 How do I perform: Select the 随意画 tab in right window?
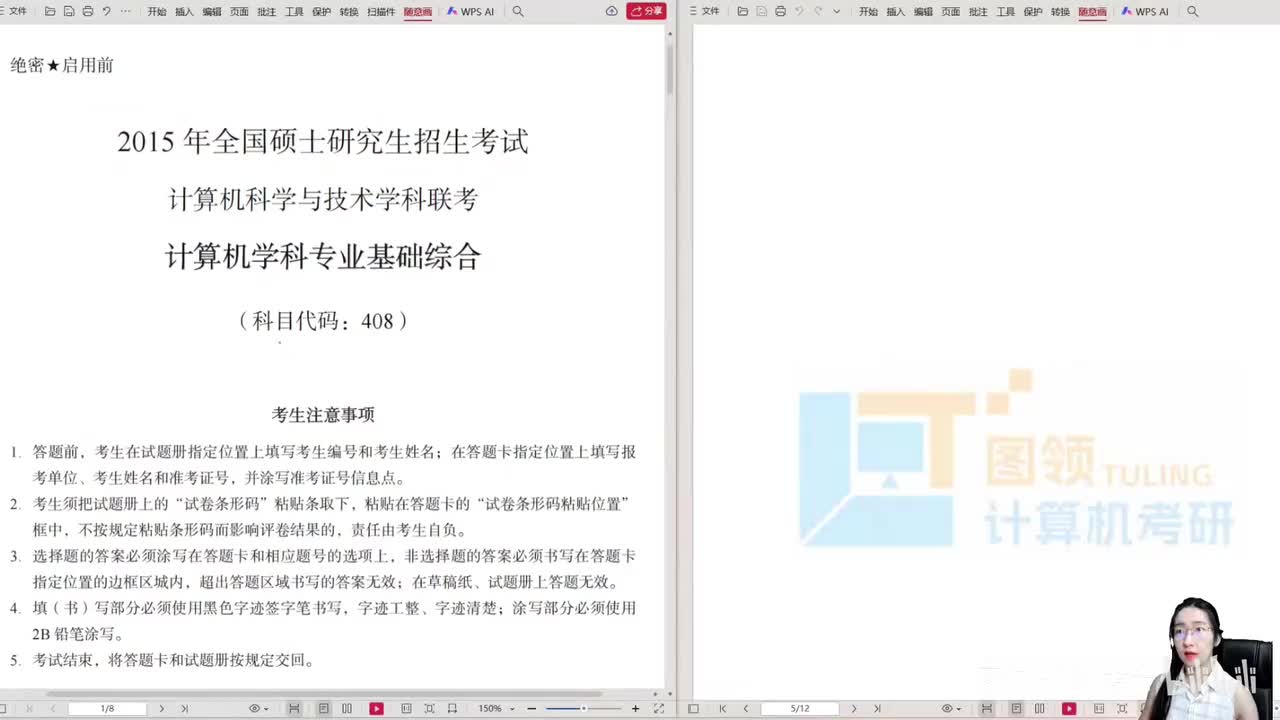1092,12
